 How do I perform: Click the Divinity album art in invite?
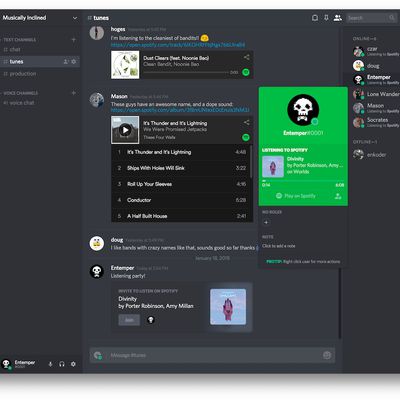point(228,307)
